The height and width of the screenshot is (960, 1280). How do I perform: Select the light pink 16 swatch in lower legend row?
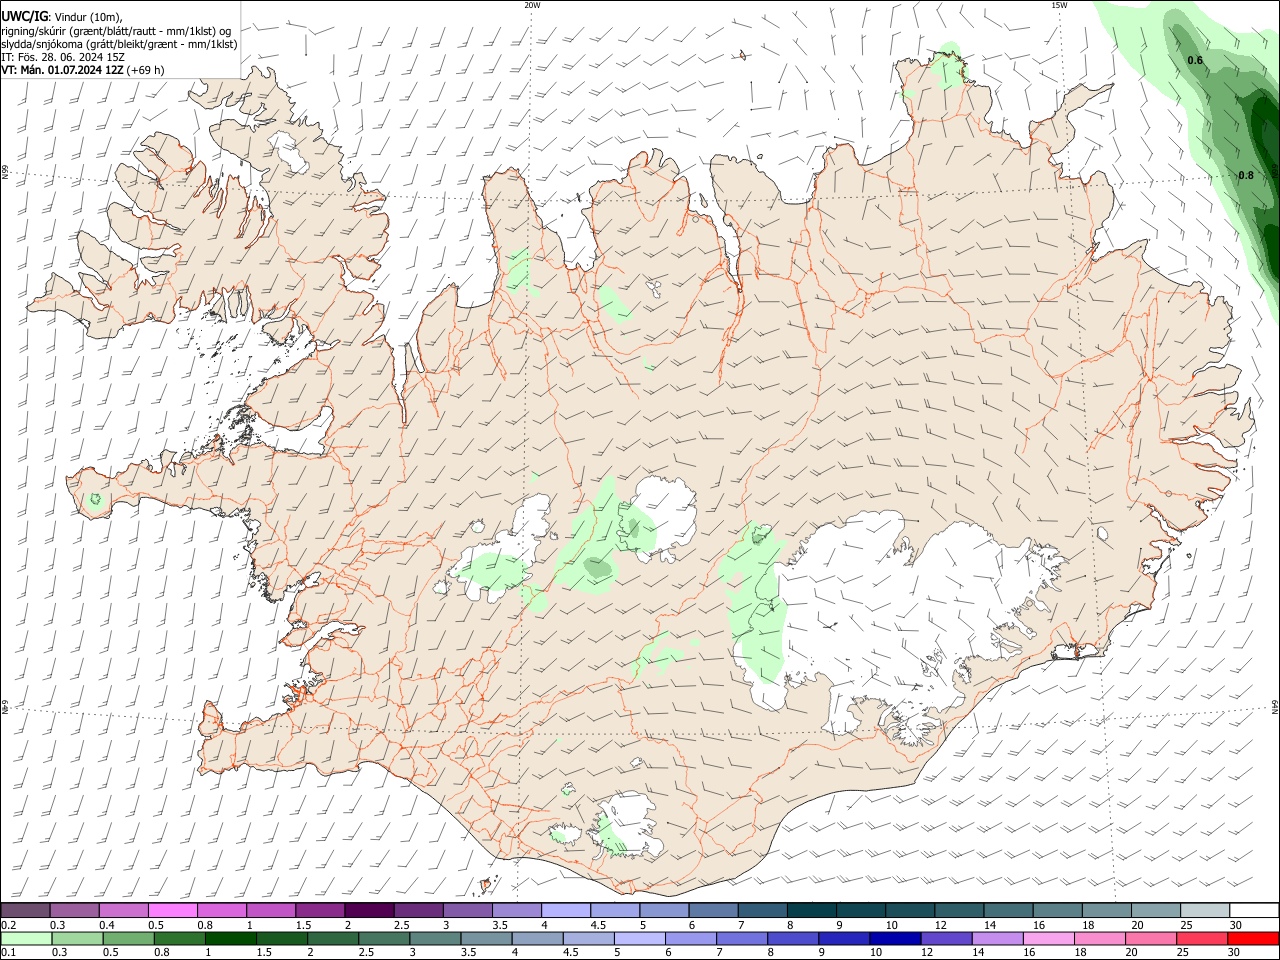[1050, 938]
